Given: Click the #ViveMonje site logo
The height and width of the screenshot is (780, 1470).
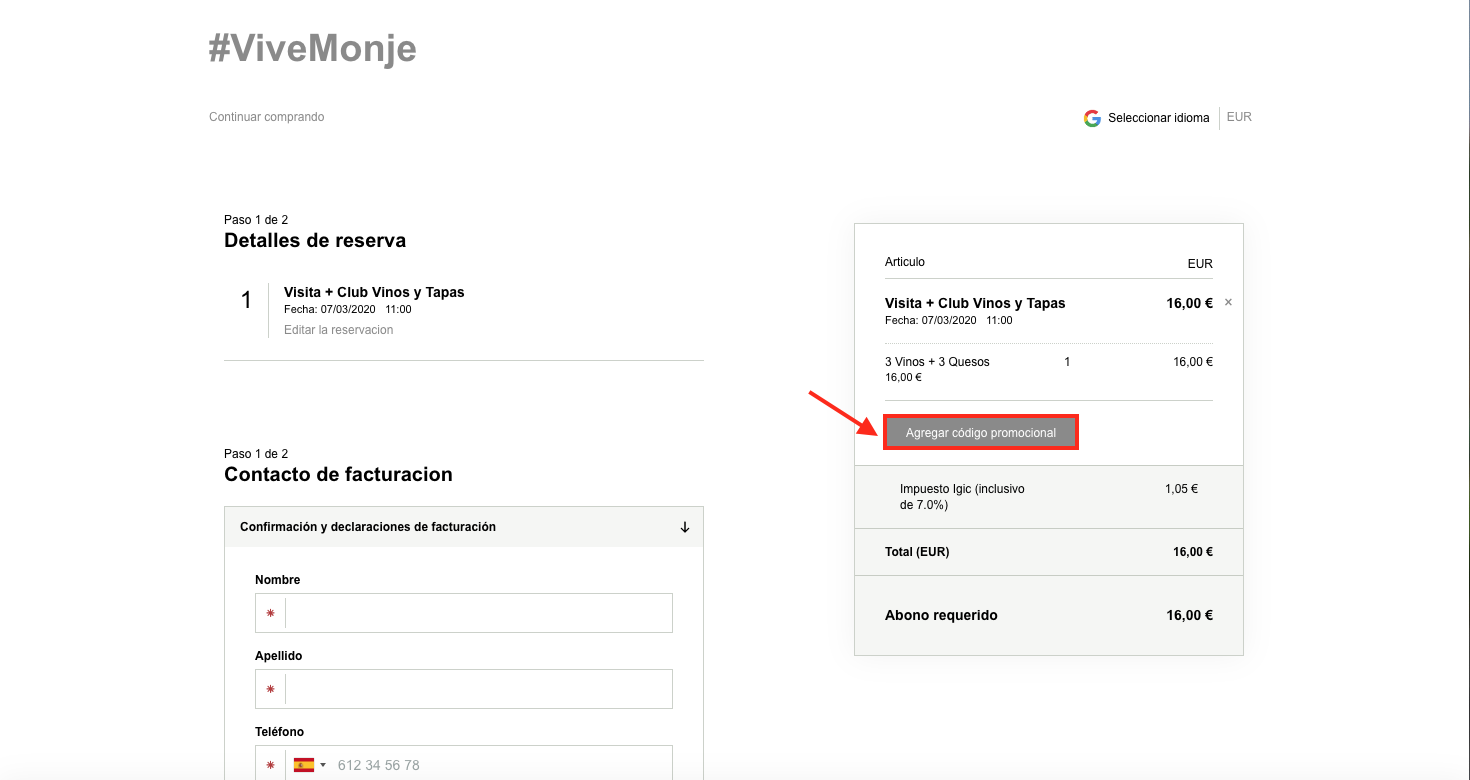Looking at the screenshot, I should click(312, 48).
